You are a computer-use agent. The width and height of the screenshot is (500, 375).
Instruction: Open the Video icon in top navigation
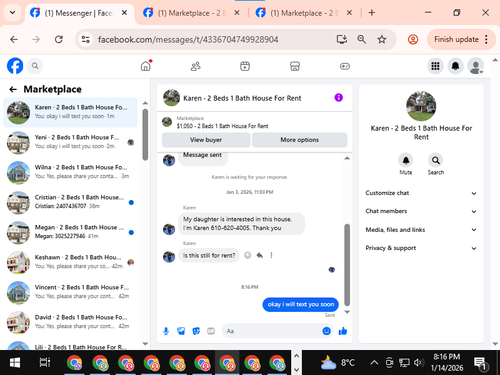coord(245,66)
